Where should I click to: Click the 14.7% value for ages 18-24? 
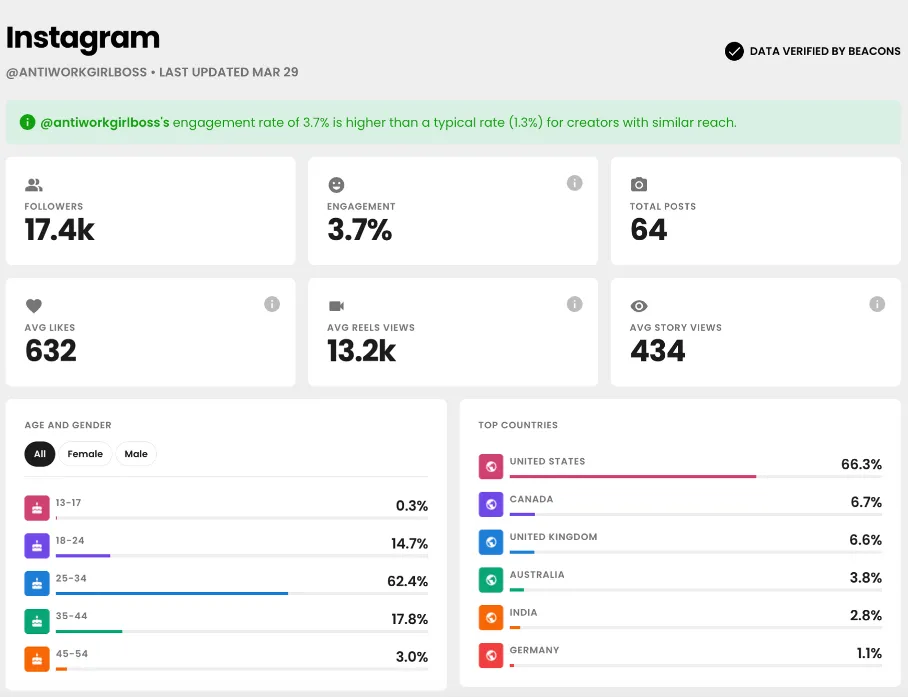(x=409, y=544)
